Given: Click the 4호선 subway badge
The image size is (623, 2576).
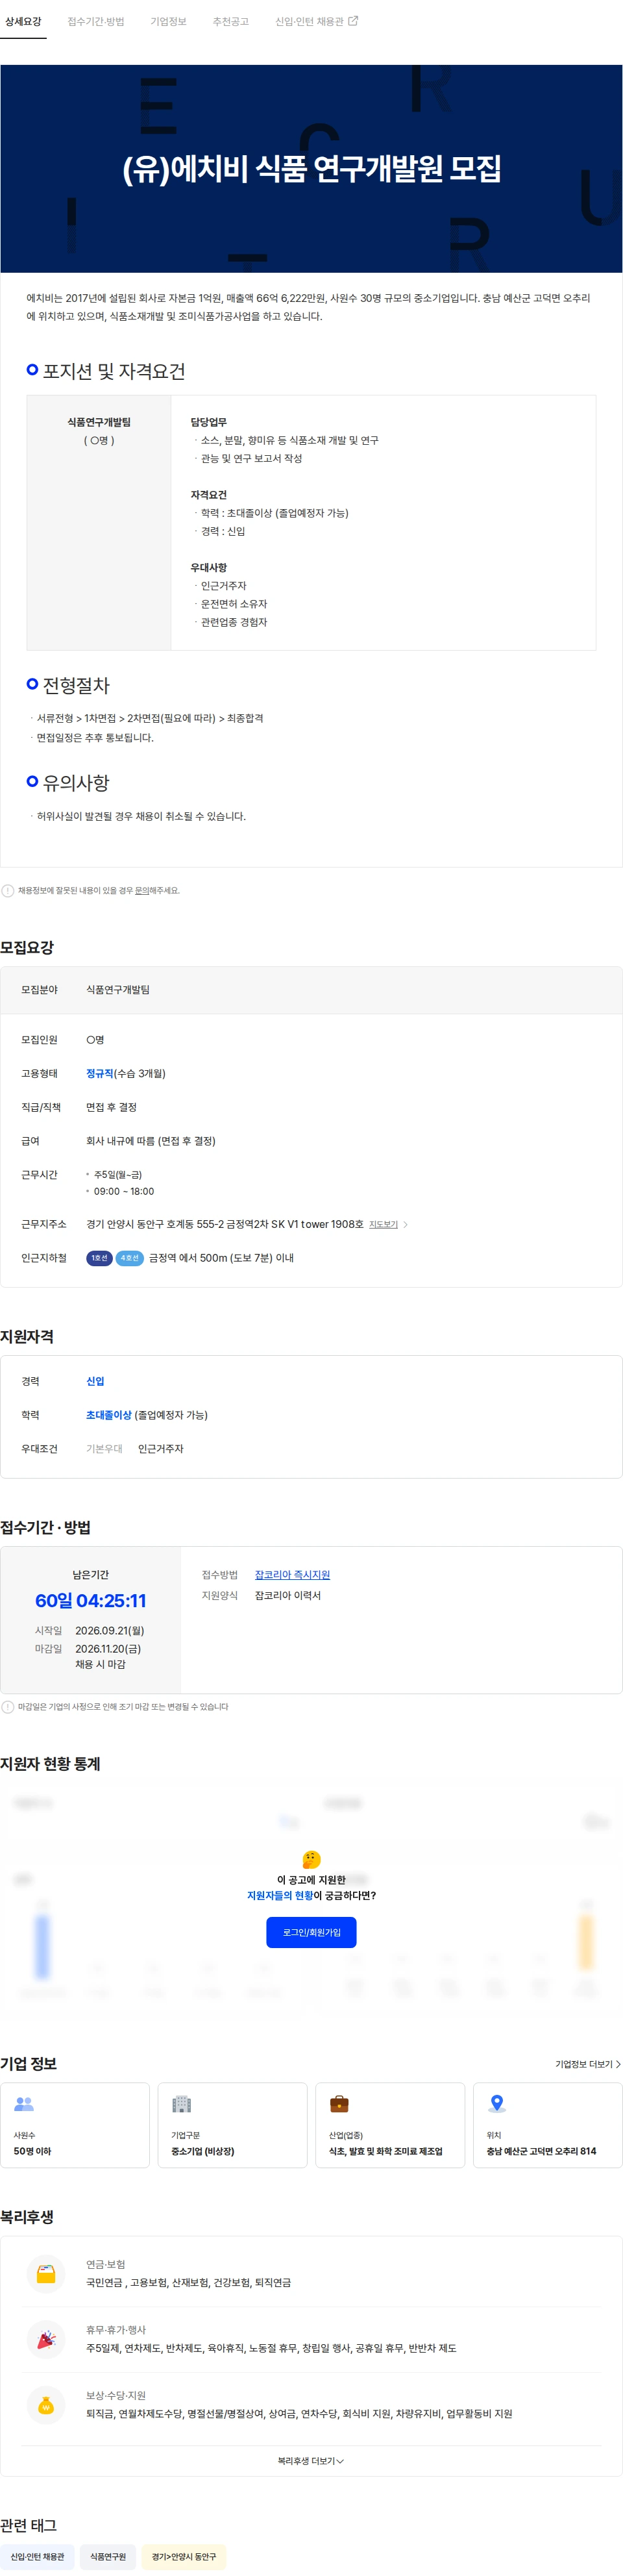Looking at the screenshot, I should click(x=130, y=1258).
